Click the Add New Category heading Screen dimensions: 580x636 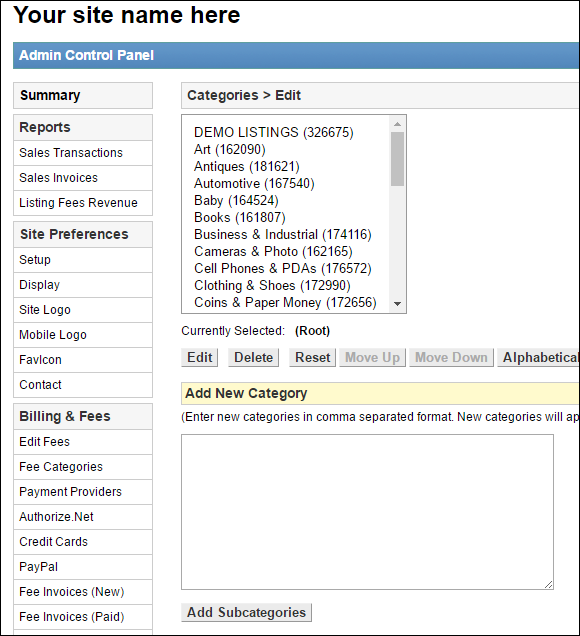[246, 393]
